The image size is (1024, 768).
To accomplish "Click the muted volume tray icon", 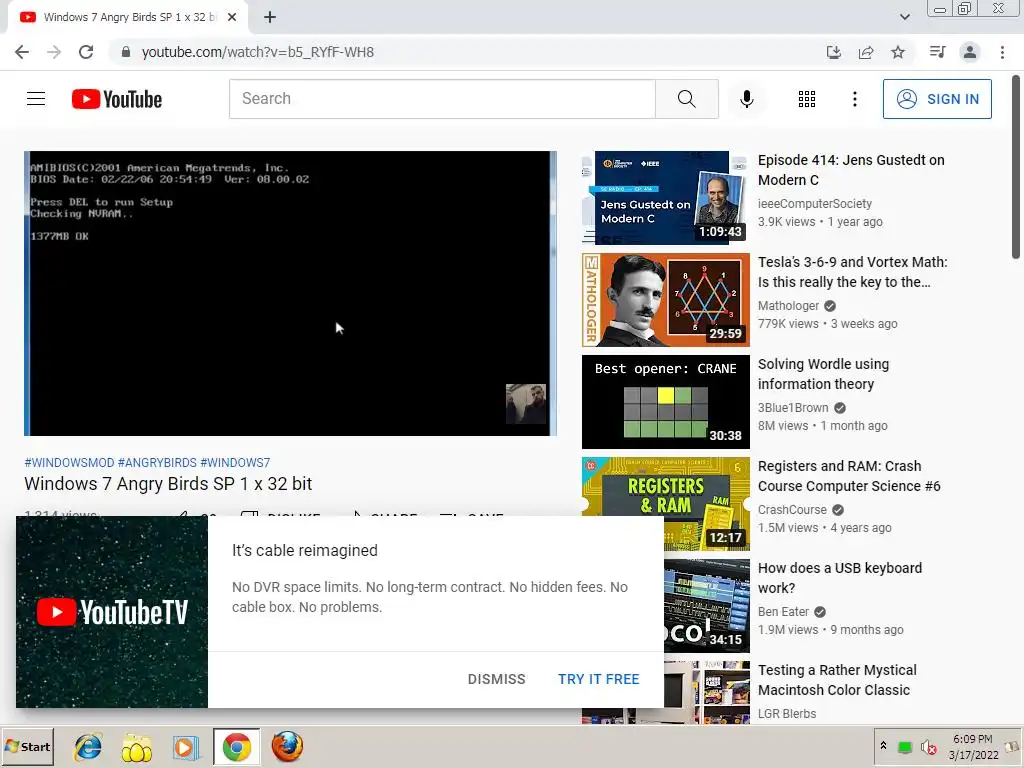I will [928, 747].
